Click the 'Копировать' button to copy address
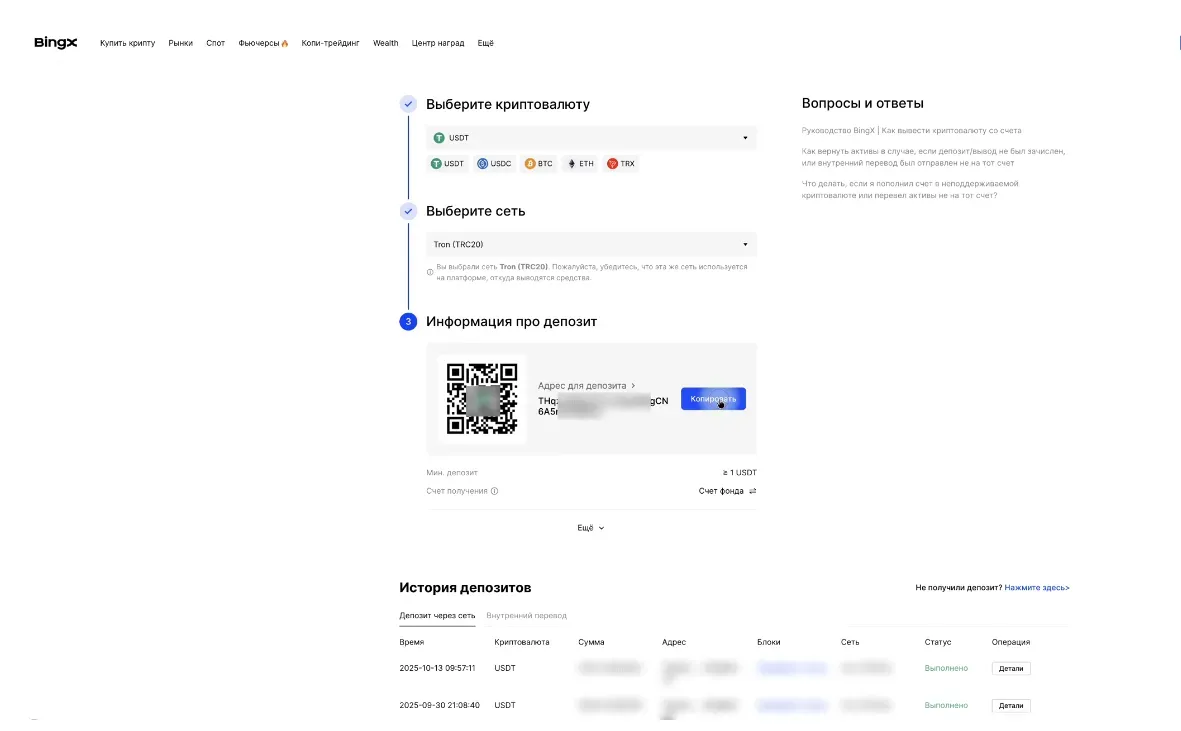The height and width of the screenshot is (731, 1181). pos(713,398)
